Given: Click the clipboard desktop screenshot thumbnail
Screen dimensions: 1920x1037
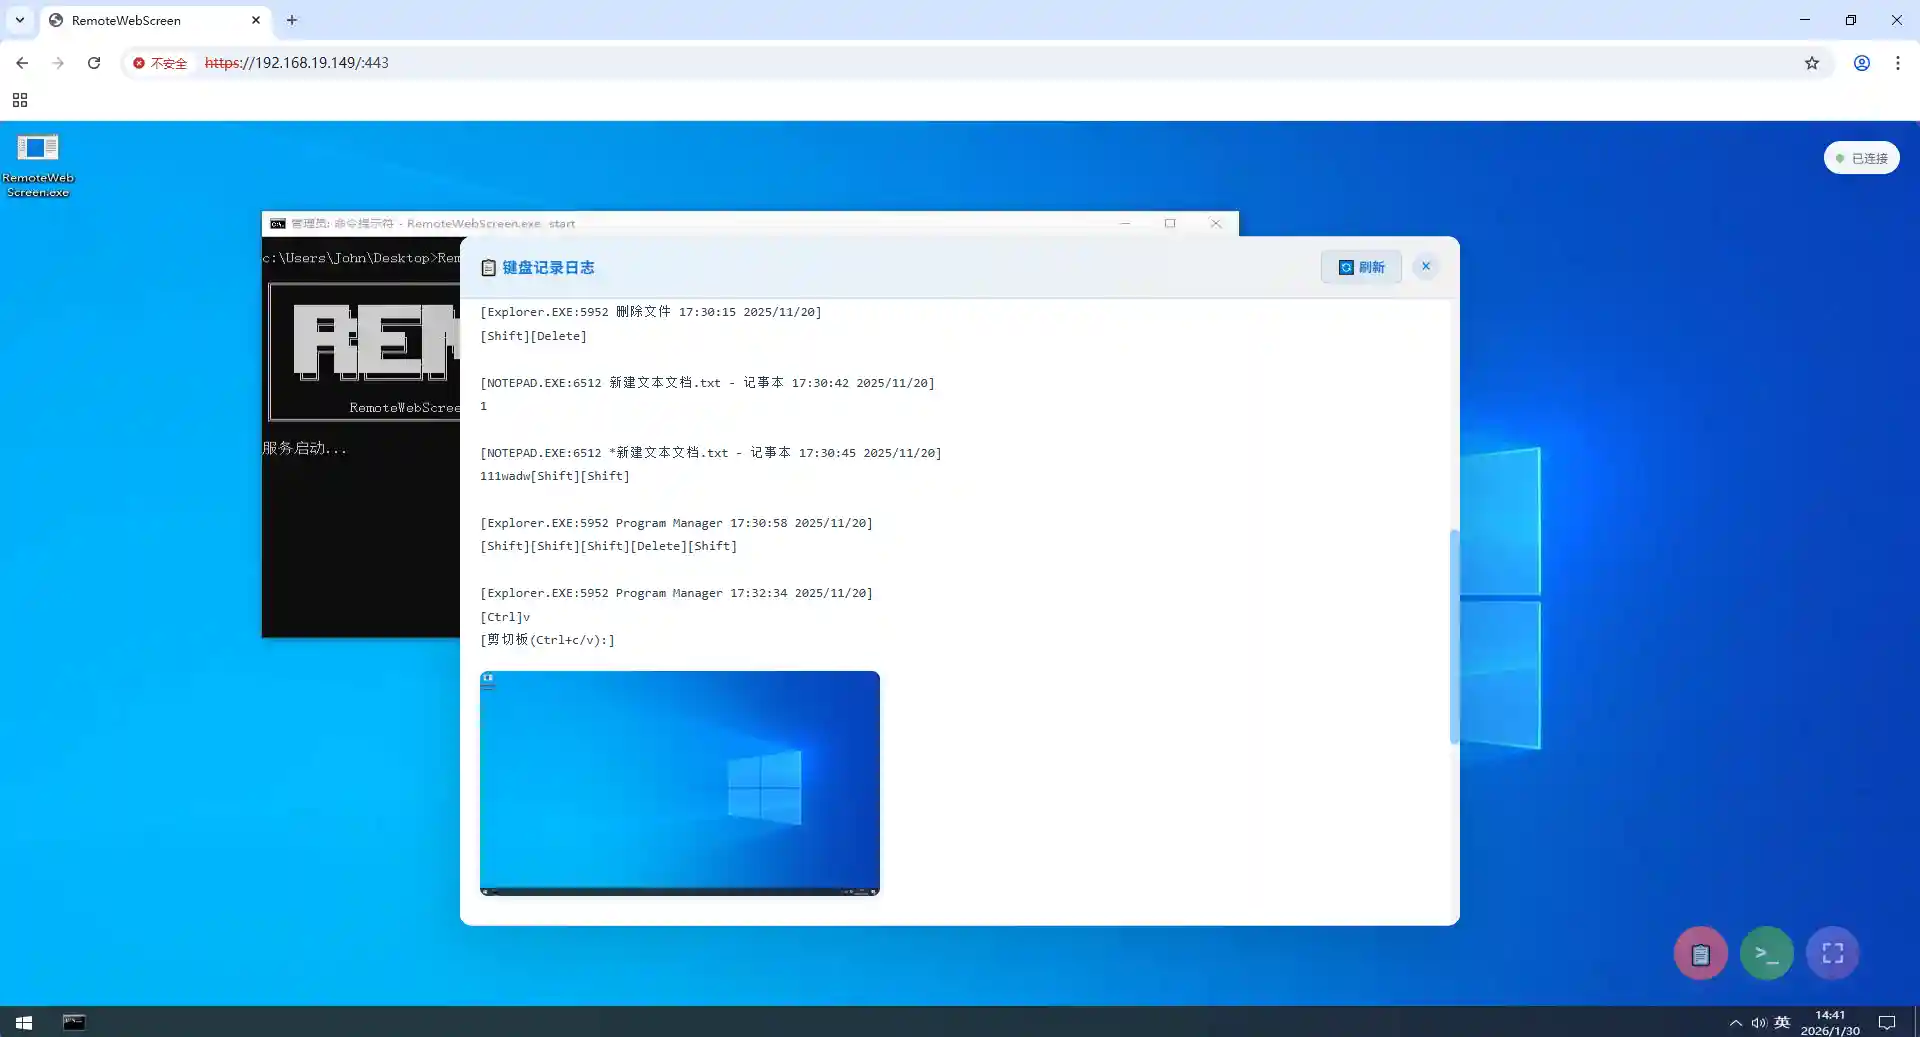Looking at the screenshot, I should click(x=679, y=783).
